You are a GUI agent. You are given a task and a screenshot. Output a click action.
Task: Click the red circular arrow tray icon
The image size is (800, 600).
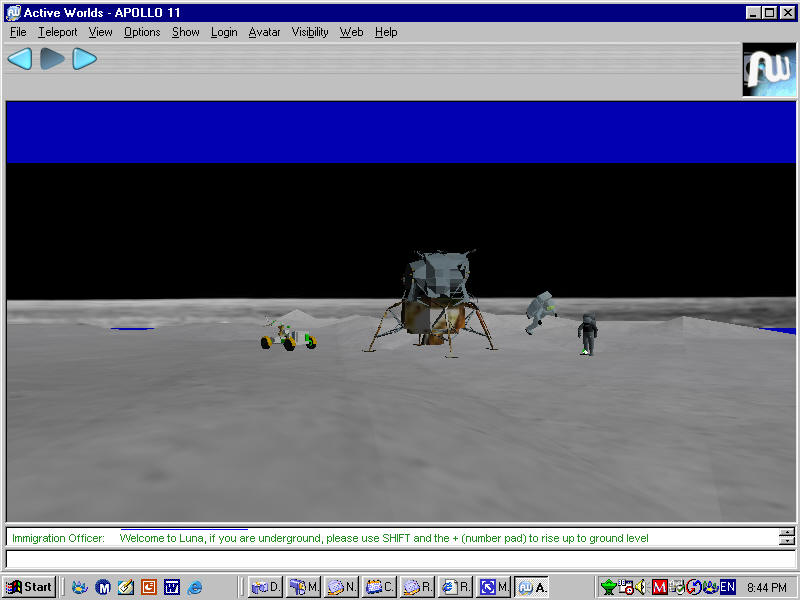694,587
